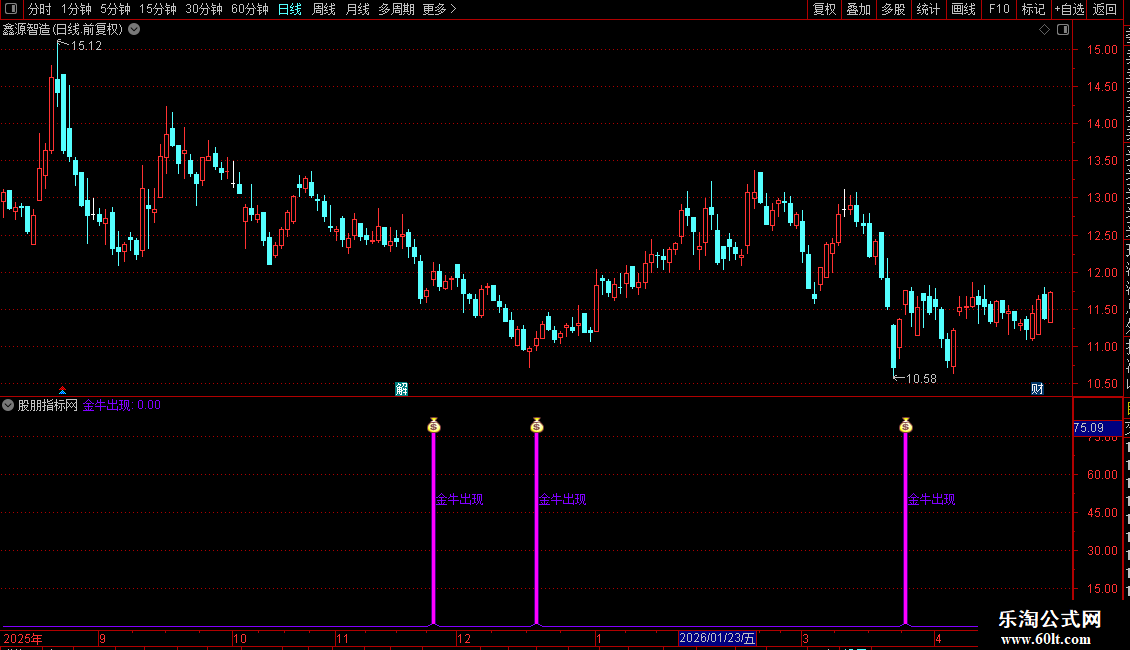Click the diamond icon in the chart's top-right corner
The height and width of the screenshot is (650, 1130).
coord(1044,30)
